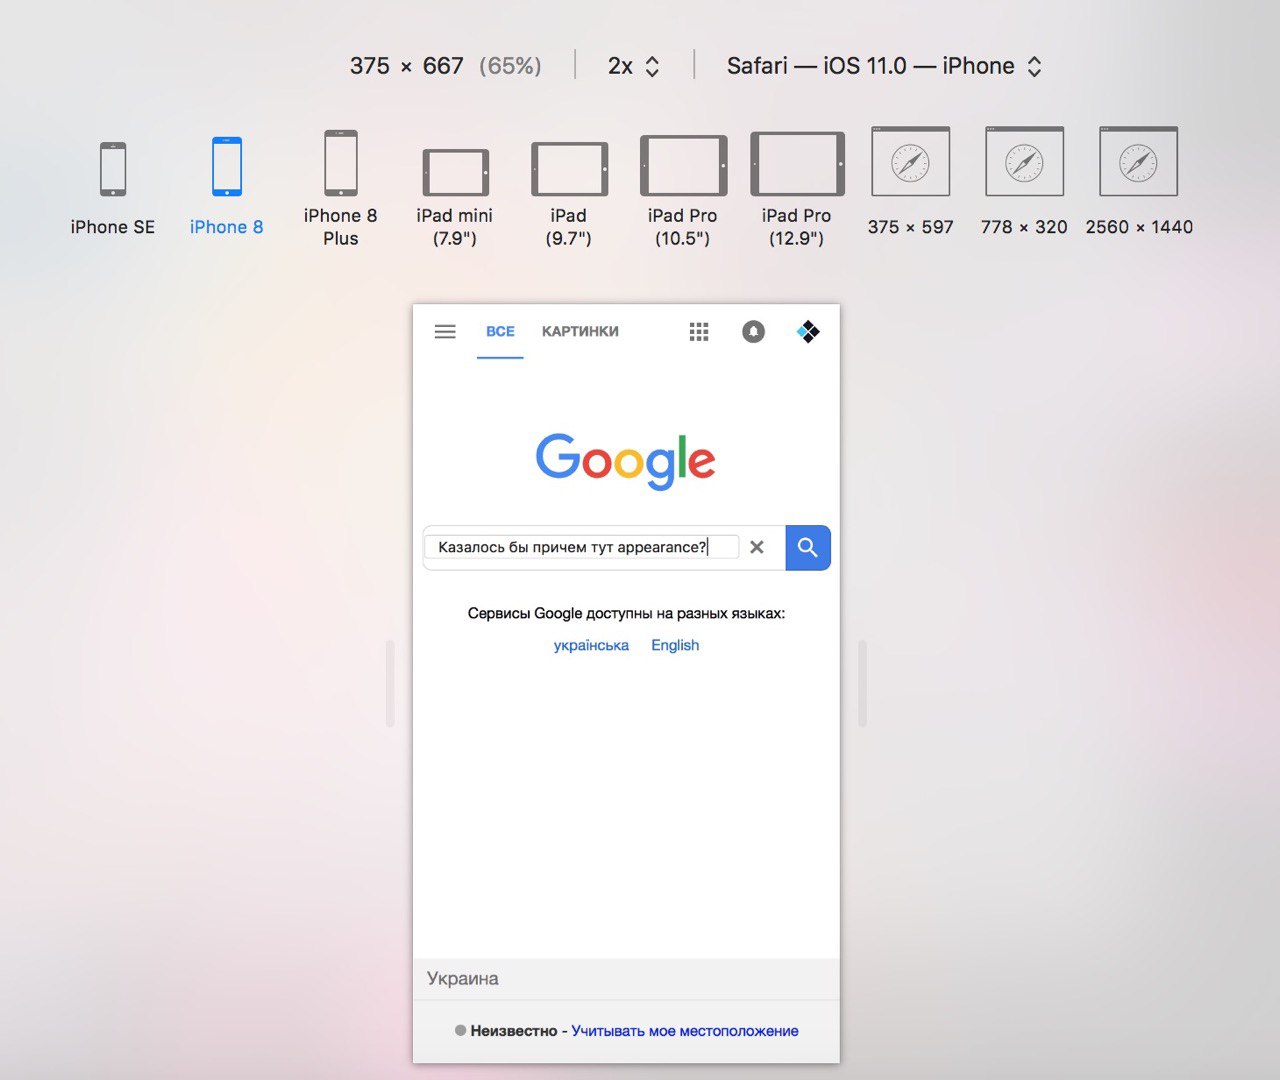
Task: Select the iPhone SE device icon
Action: tap(113, 169)
